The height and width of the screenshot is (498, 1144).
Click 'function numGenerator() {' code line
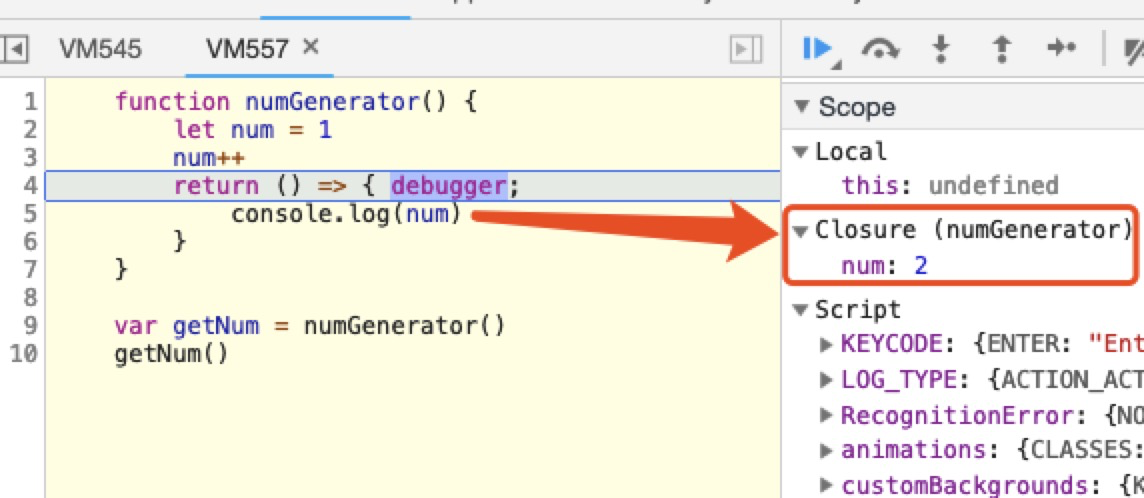295,101
